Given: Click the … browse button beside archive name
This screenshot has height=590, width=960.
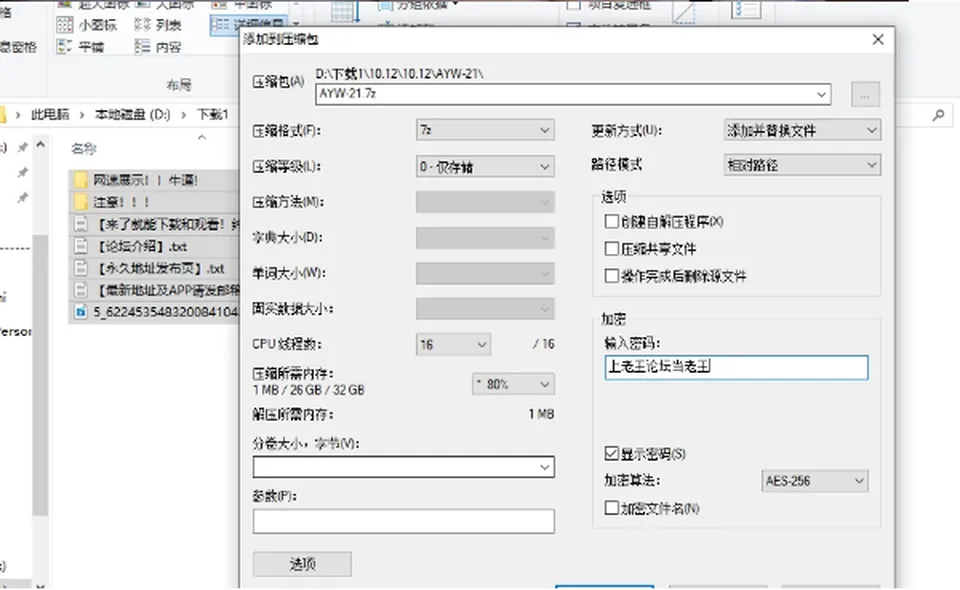Looking at the screenshot, I should [x=865, y=95].
